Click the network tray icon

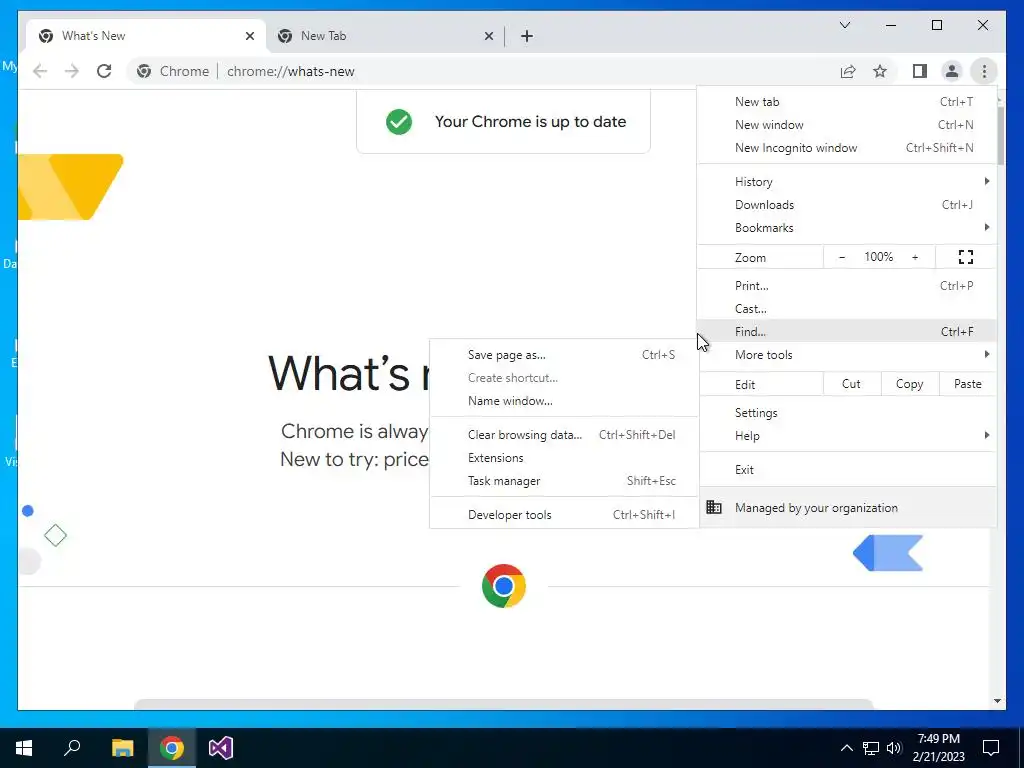(871, 748)
